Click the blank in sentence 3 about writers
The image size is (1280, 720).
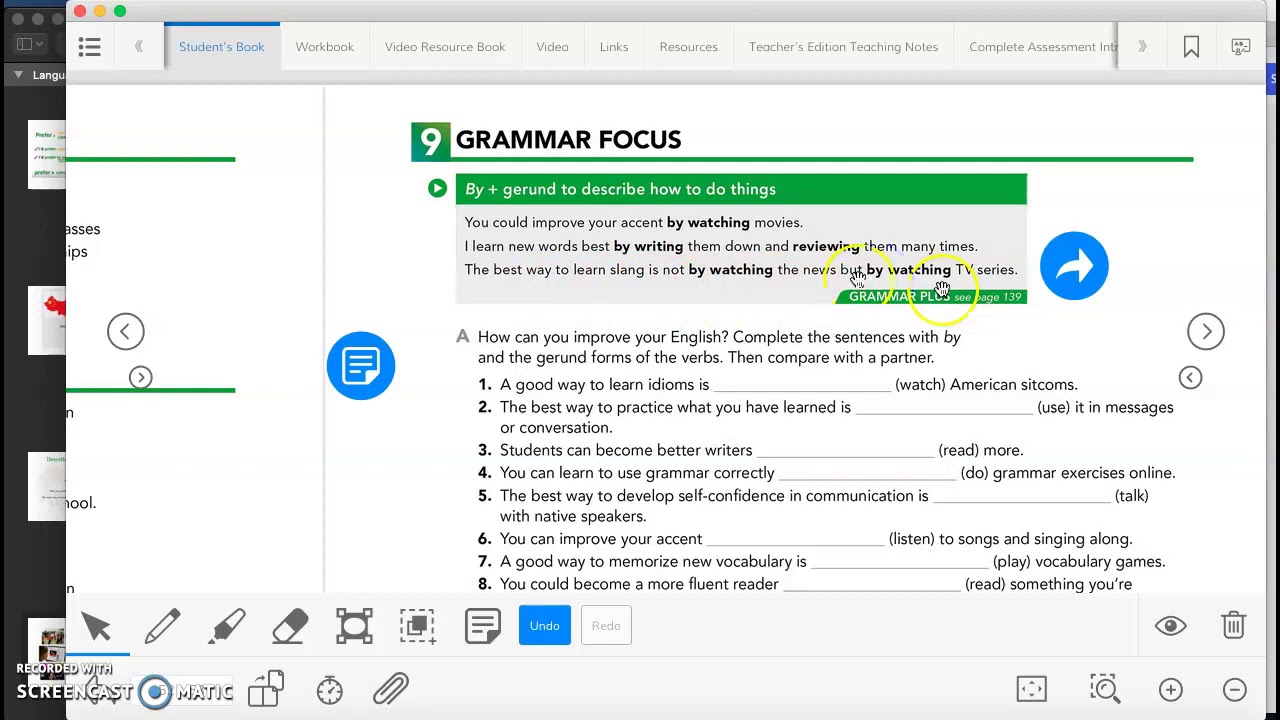tap(845, 451)
